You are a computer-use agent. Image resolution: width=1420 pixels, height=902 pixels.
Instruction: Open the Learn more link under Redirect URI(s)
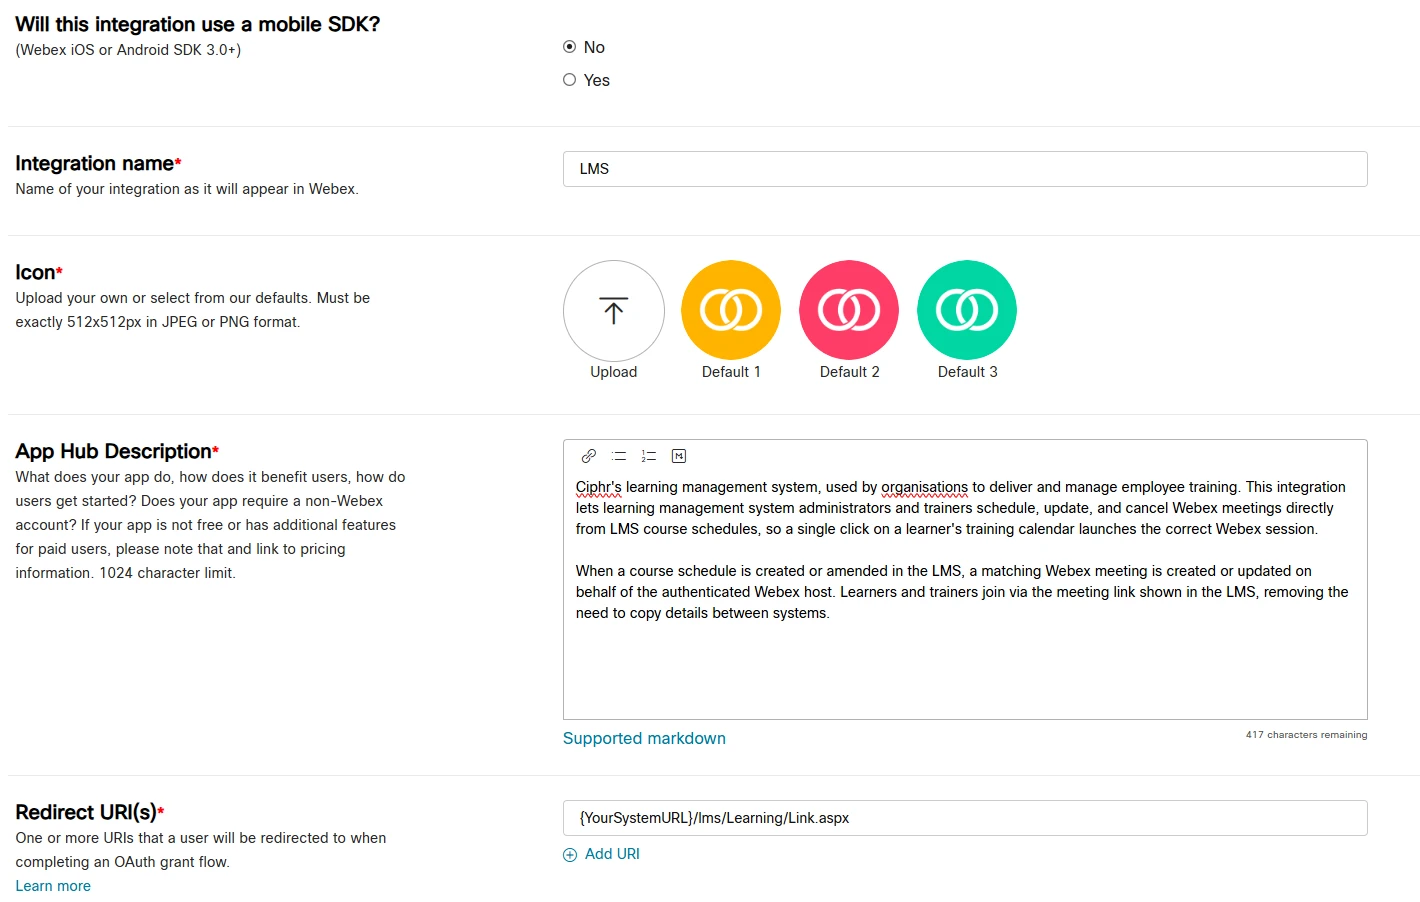point(53,886)
